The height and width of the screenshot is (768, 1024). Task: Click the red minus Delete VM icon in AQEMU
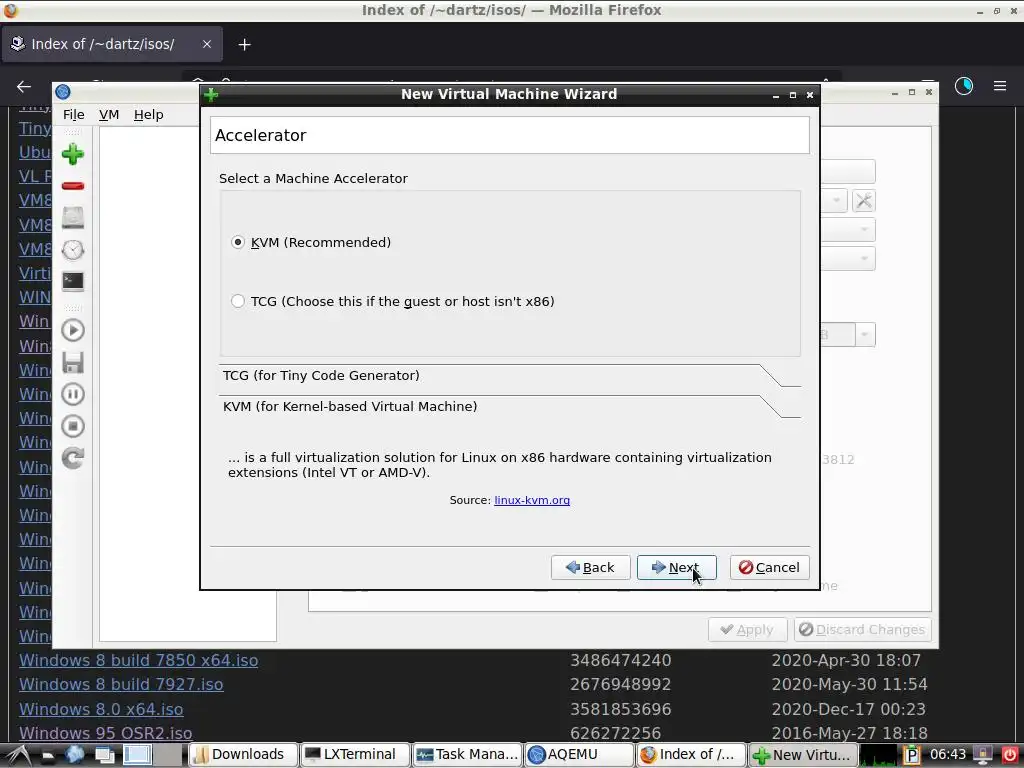point(72,186)
